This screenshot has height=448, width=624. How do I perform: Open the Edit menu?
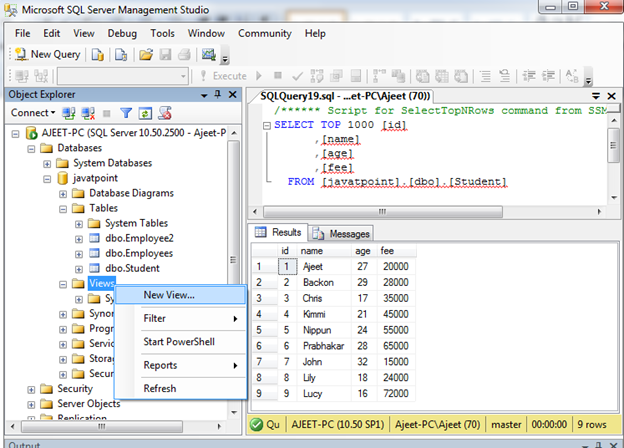coord(52,33)
